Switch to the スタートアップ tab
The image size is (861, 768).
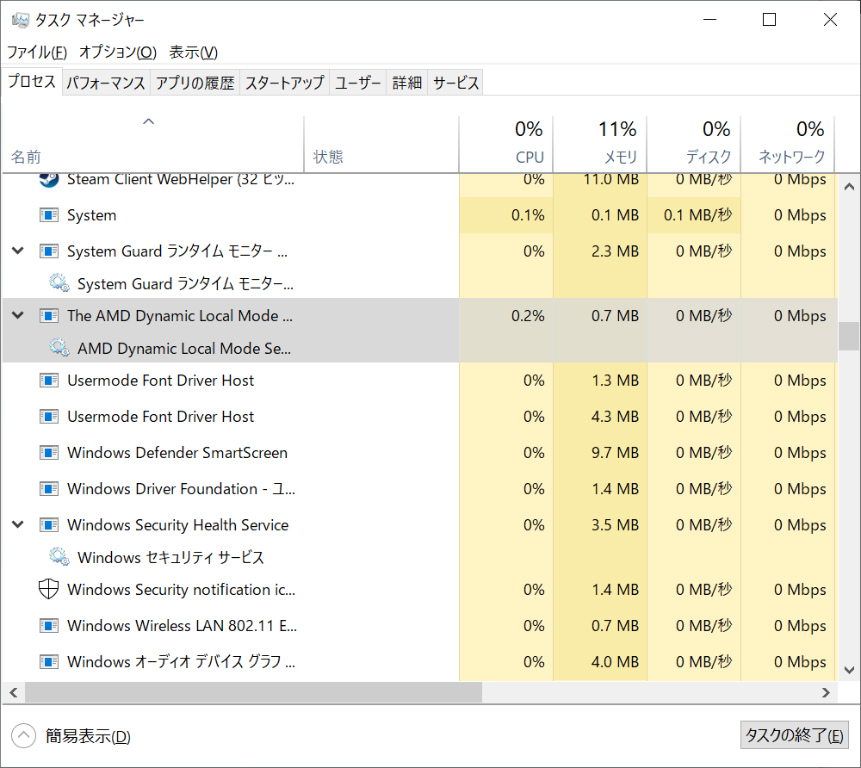pos(285,84)
